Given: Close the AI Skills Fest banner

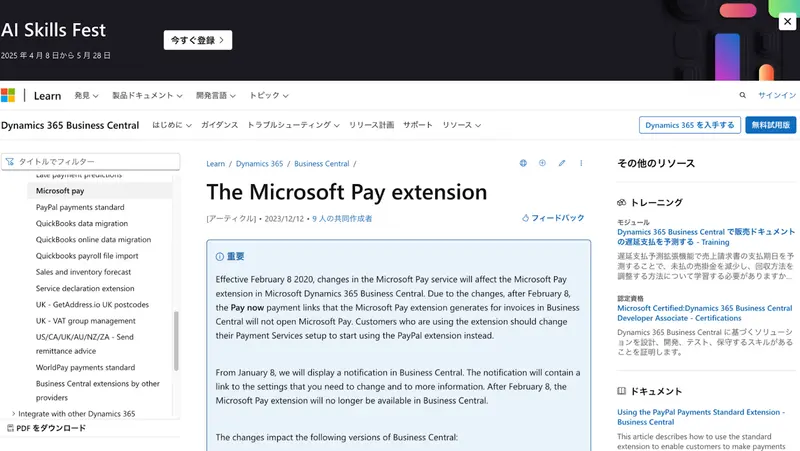Looking at the screenshot, I should [787, 21].
